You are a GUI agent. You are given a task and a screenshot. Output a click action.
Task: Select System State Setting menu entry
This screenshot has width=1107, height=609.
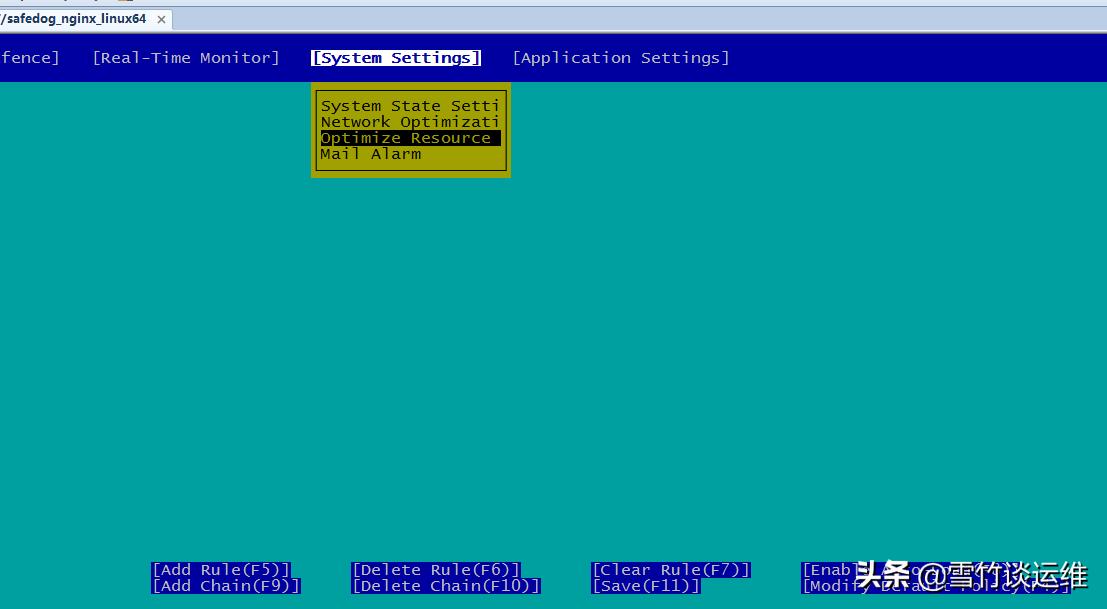409,106
